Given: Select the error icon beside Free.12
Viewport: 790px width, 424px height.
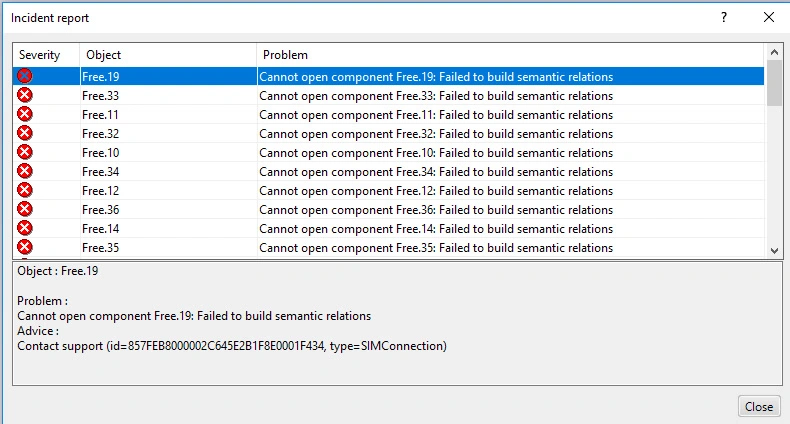Looking at the screenshot, I should [25, 190].
